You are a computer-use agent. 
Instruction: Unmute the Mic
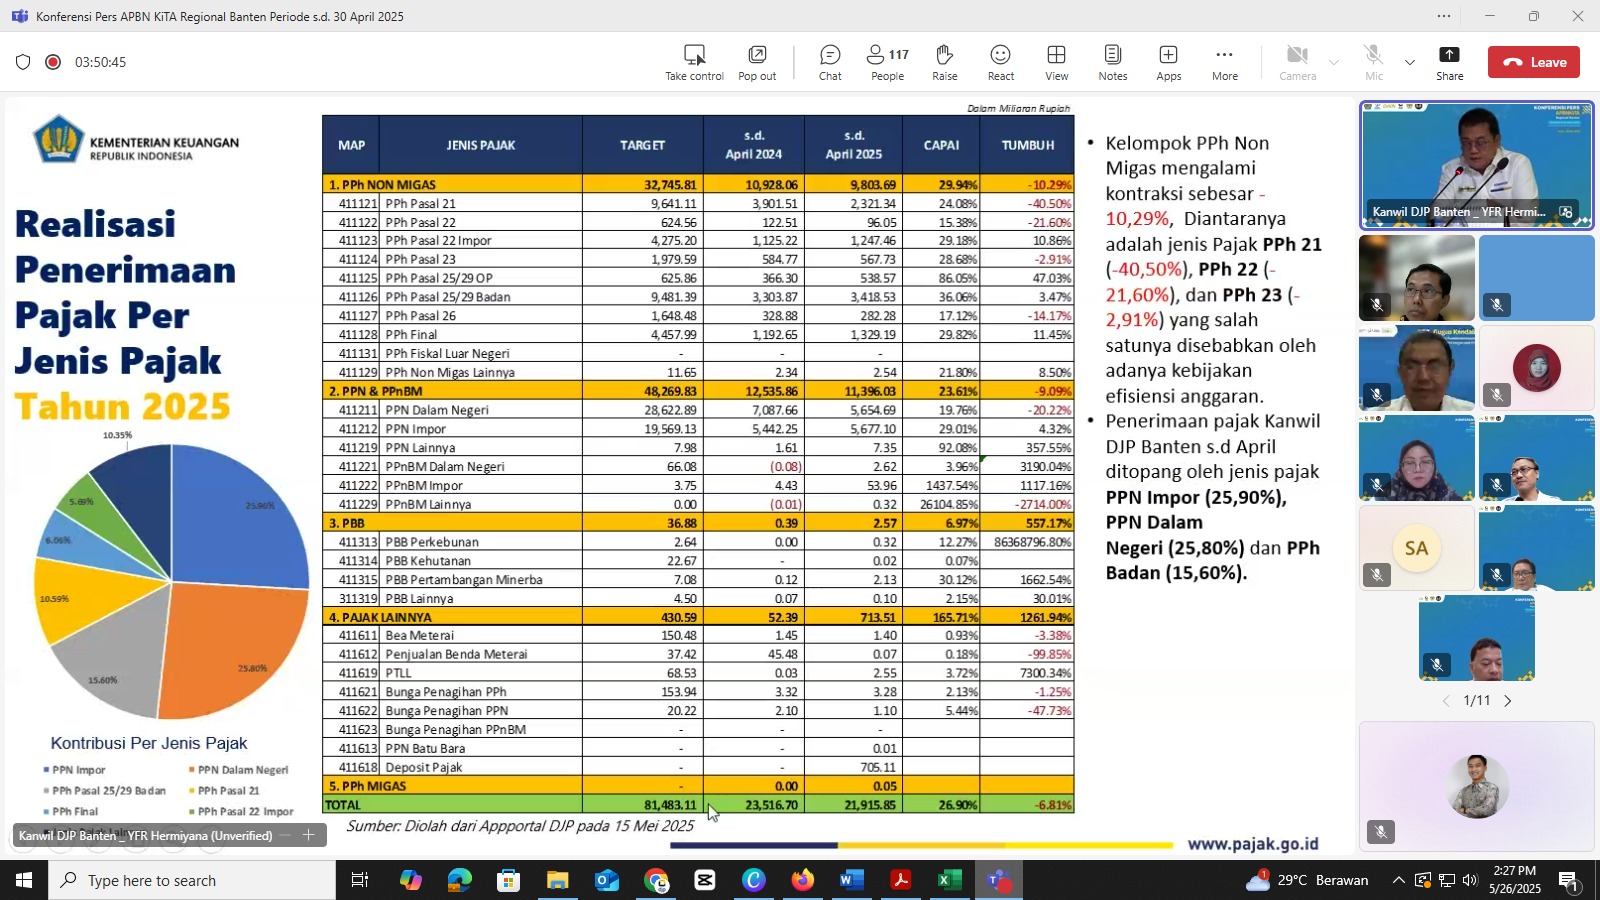[1374, 62]
